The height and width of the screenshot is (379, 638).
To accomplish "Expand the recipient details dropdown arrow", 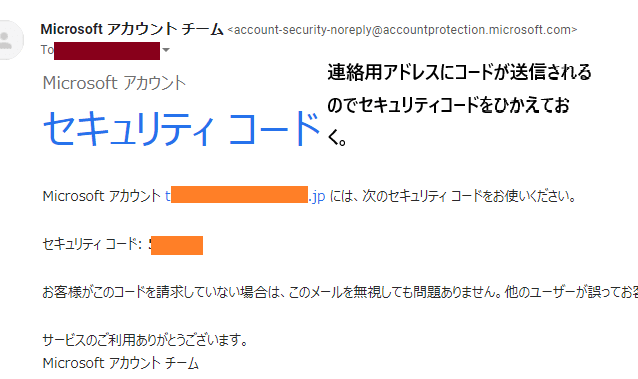I will (166, 50).
